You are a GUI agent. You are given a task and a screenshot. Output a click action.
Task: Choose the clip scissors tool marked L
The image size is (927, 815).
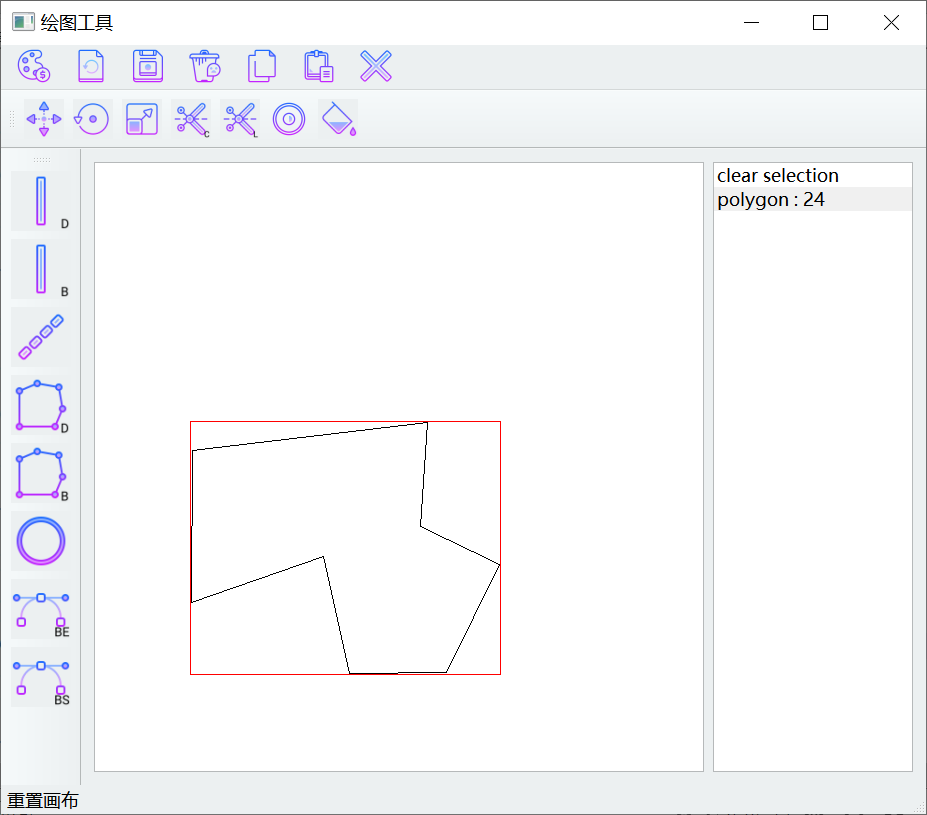[x=240, y=119]
